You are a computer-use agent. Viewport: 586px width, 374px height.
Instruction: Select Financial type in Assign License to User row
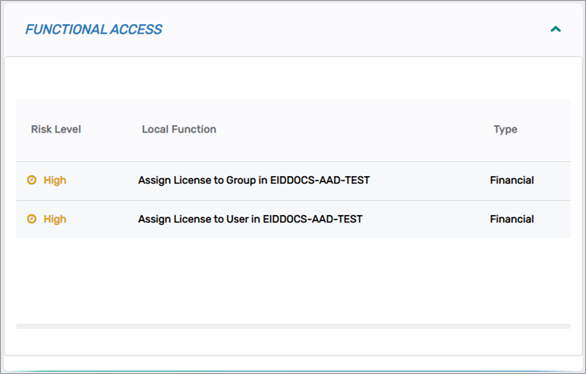pos(512,219)
